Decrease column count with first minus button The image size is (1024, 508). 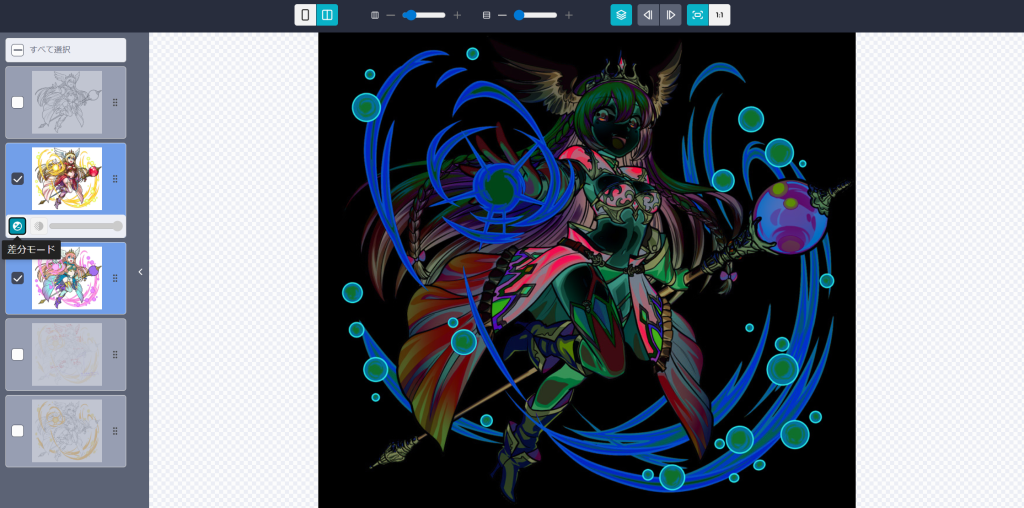point(391,15)
